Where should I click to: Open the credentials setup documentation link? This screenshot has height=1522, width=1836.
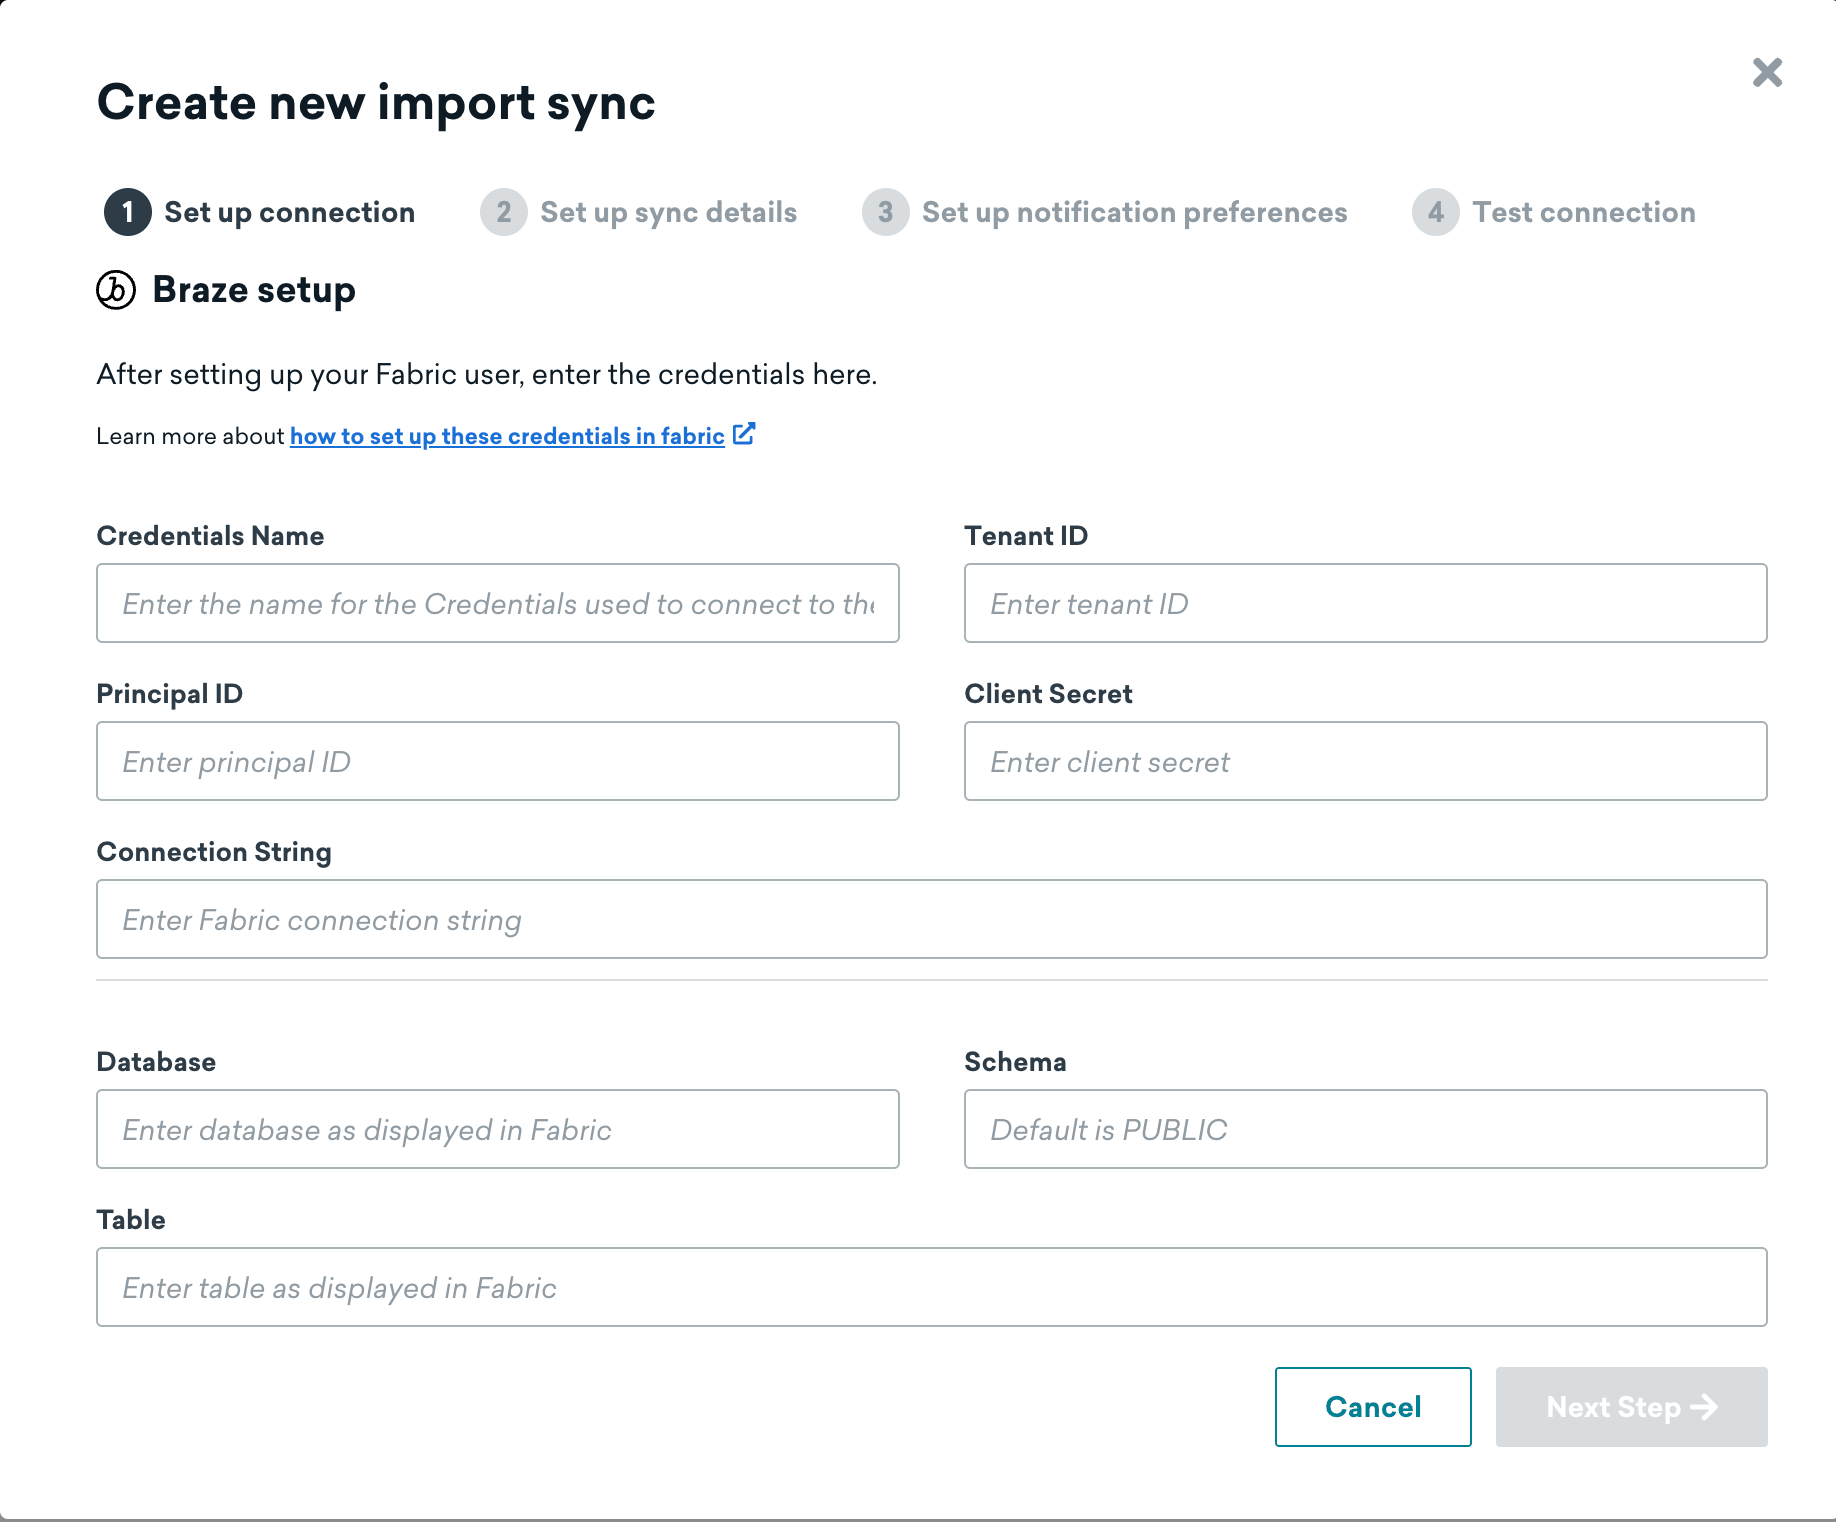[507, 435]
